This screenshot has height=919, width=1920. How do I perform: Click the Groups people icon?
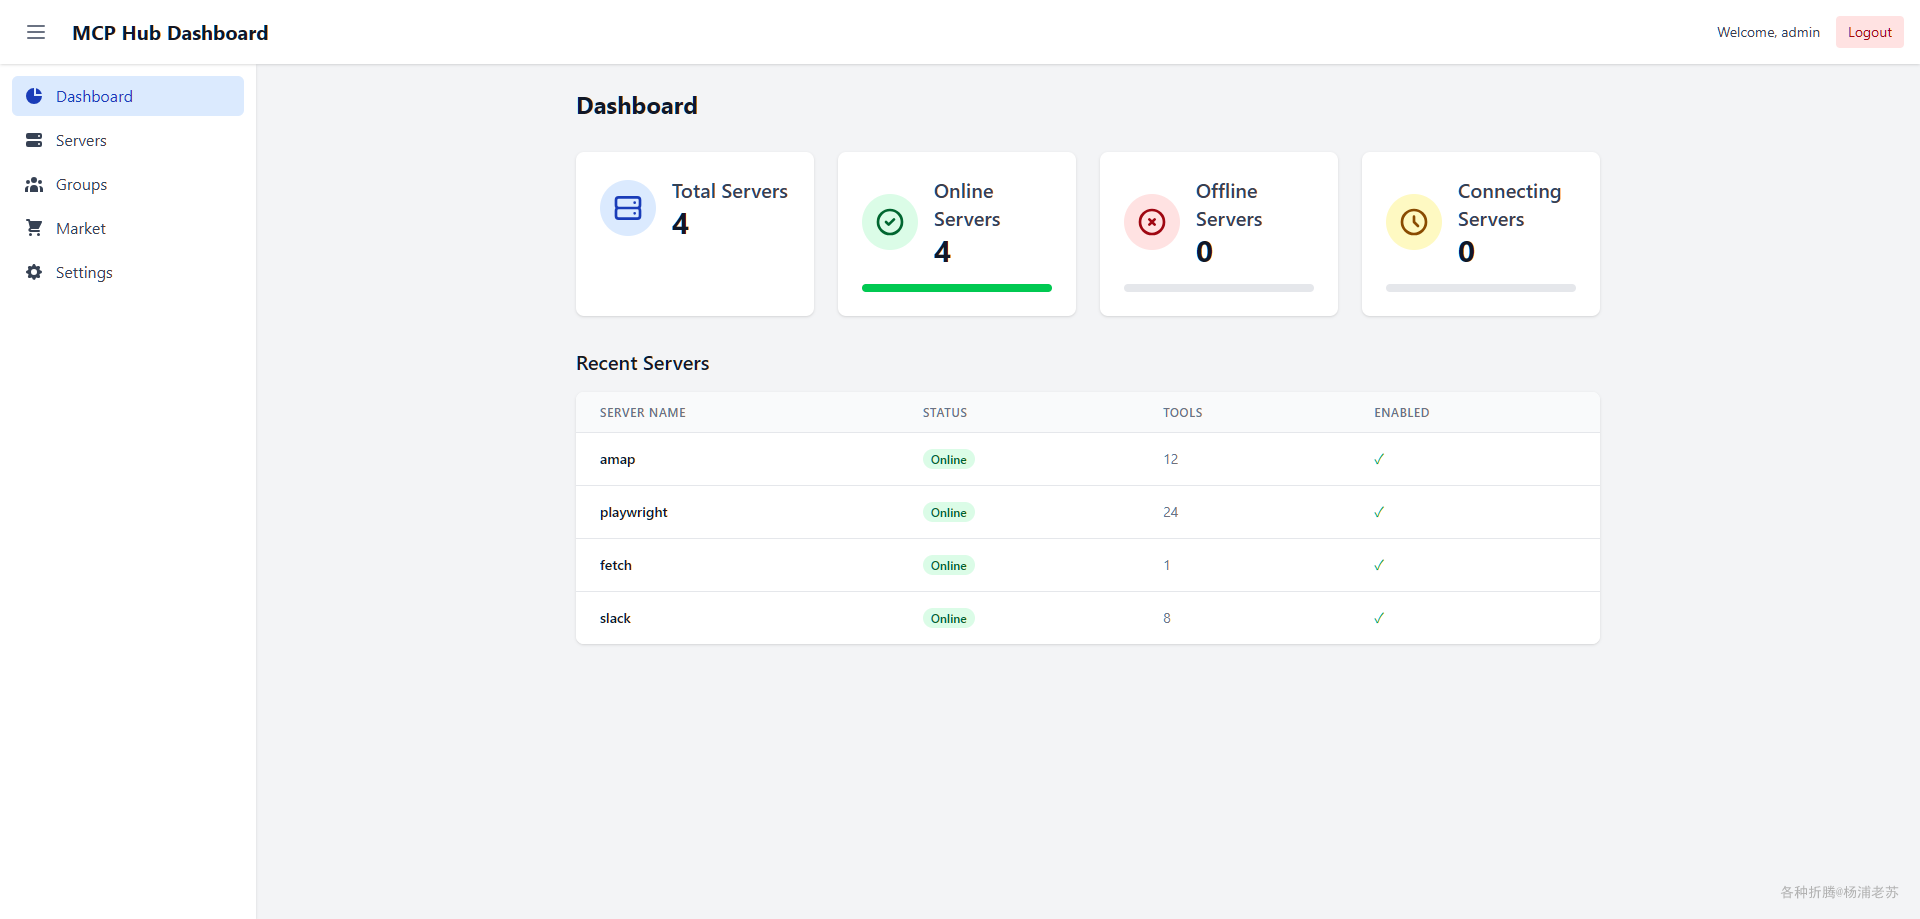(34, 184)
